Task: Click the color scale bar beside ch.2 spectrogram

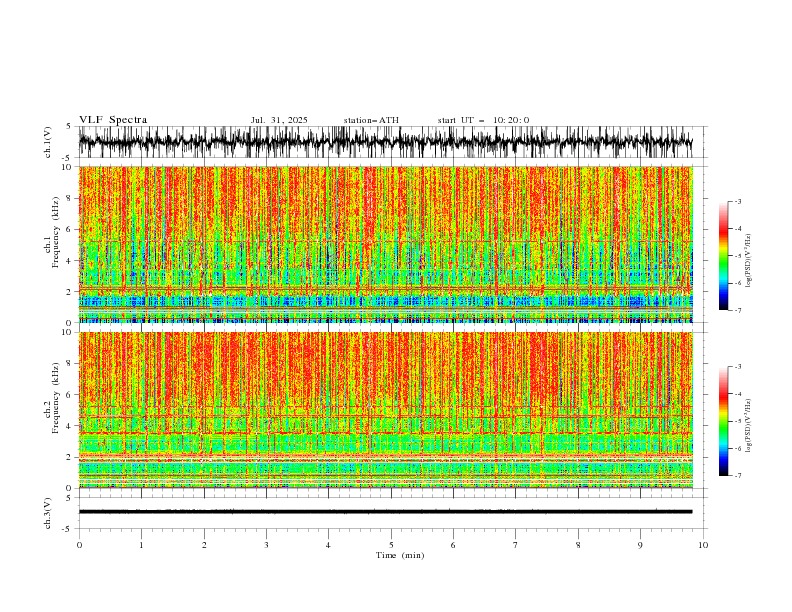Action: (723, 421)
